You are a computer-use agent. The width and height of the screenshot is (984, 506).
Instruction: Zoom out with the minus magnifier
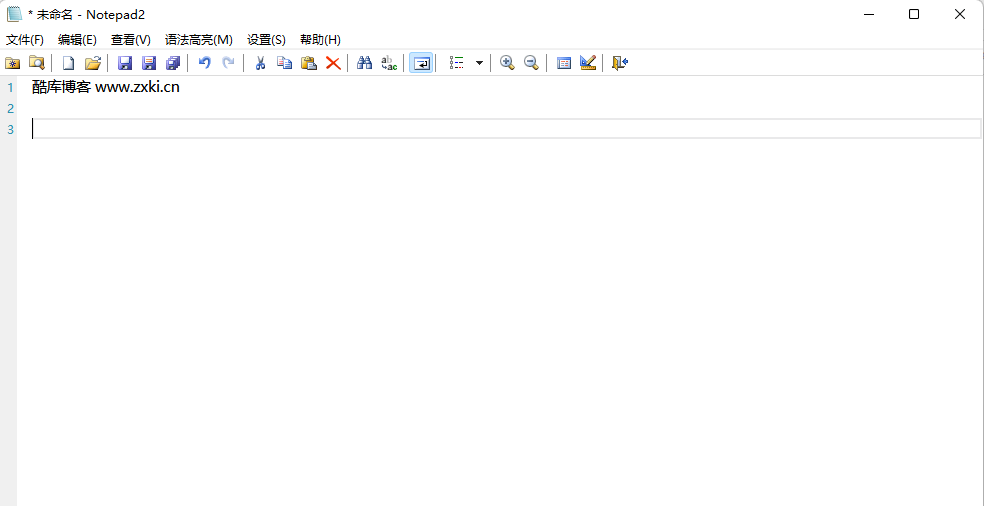point(532,63)
